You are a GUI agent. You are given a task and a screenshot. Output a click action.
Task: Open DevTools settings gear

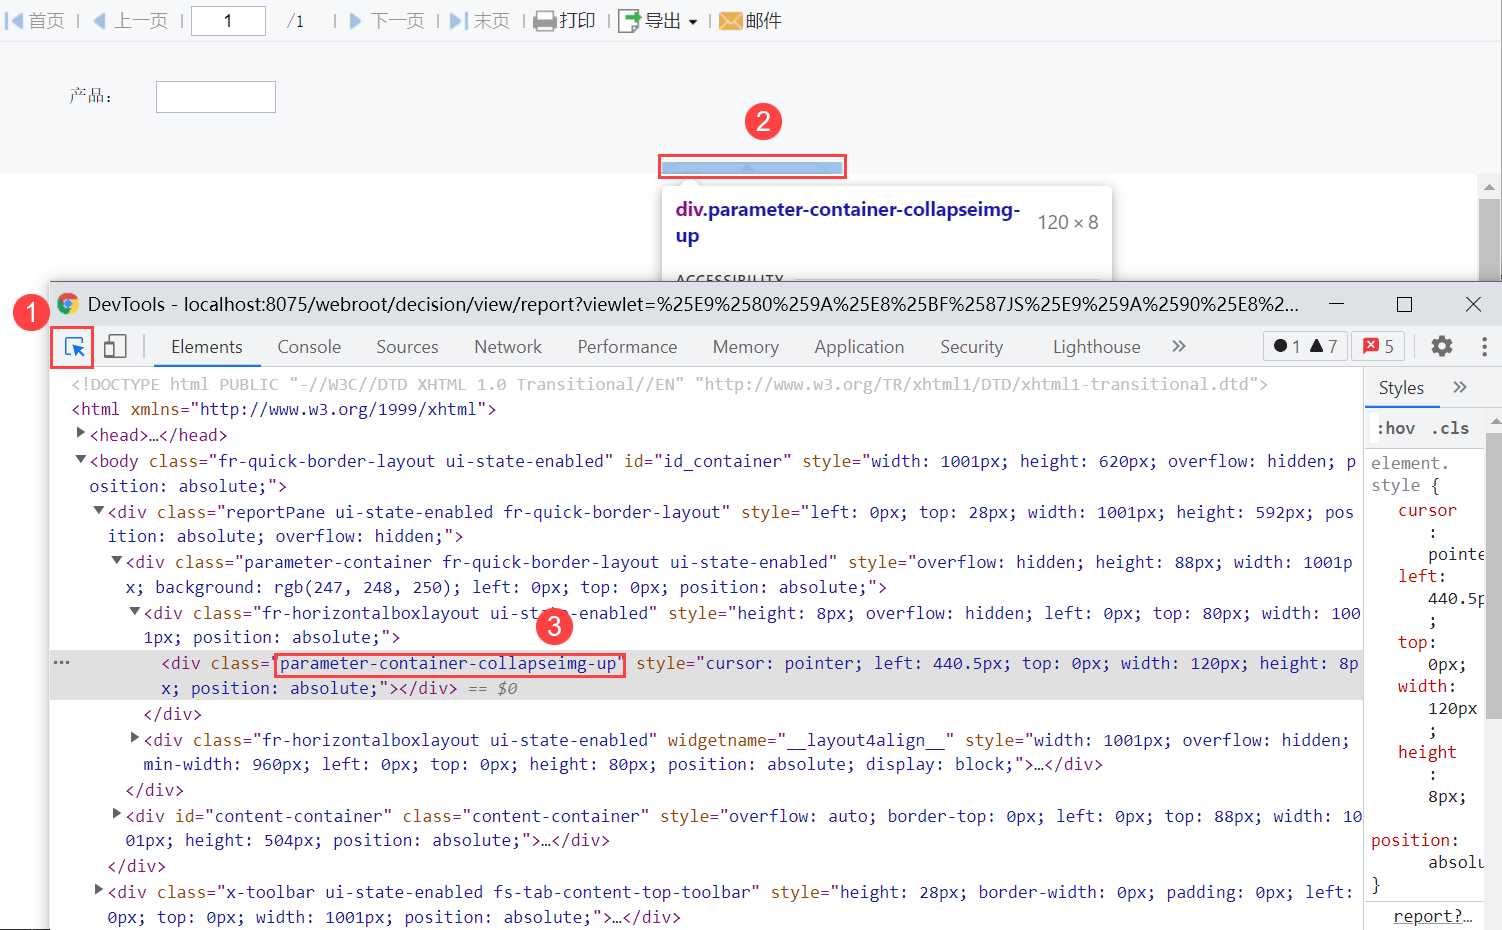[x=1441, y=346]
